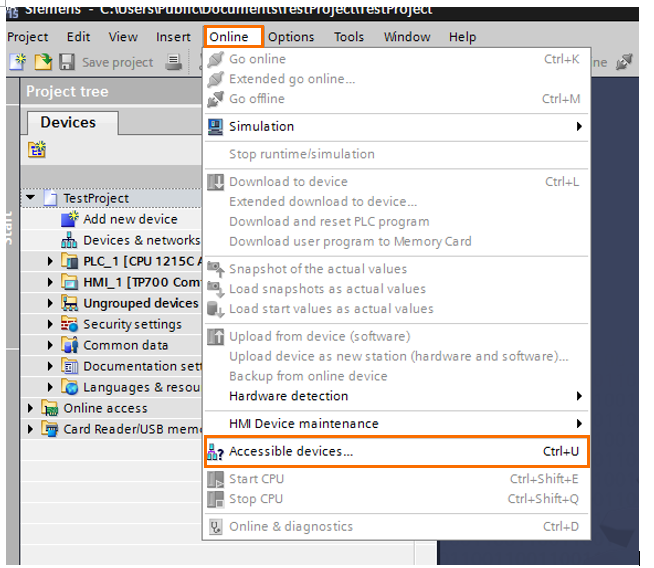This screenshot has height=568, width=654.
Task: Open the Help menu
Action: (x=462, y=37)
